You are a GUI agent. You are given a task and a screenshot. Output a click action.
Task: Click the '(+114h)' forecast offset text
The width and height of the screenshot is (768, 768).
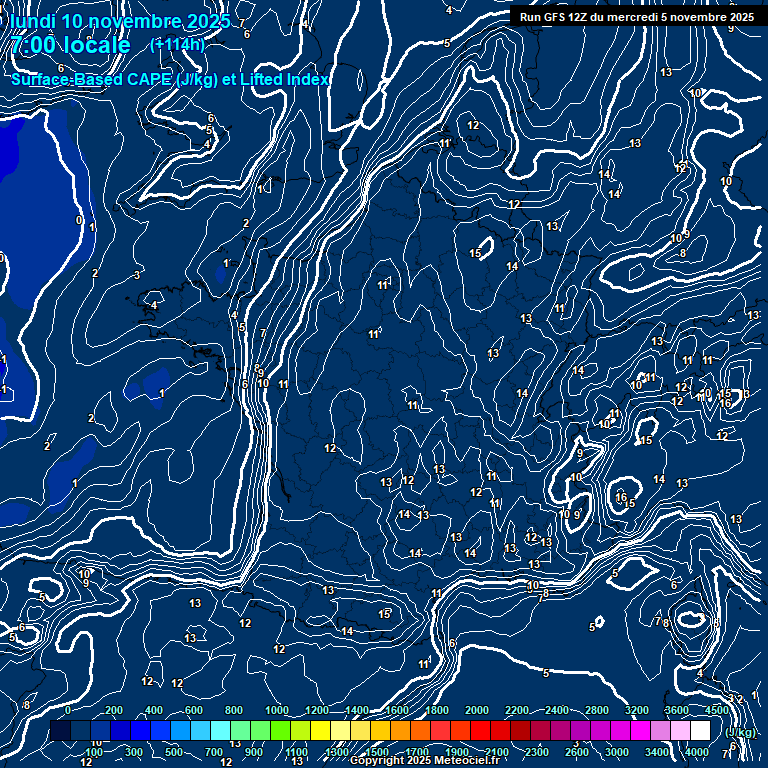[x=177, y=45]
